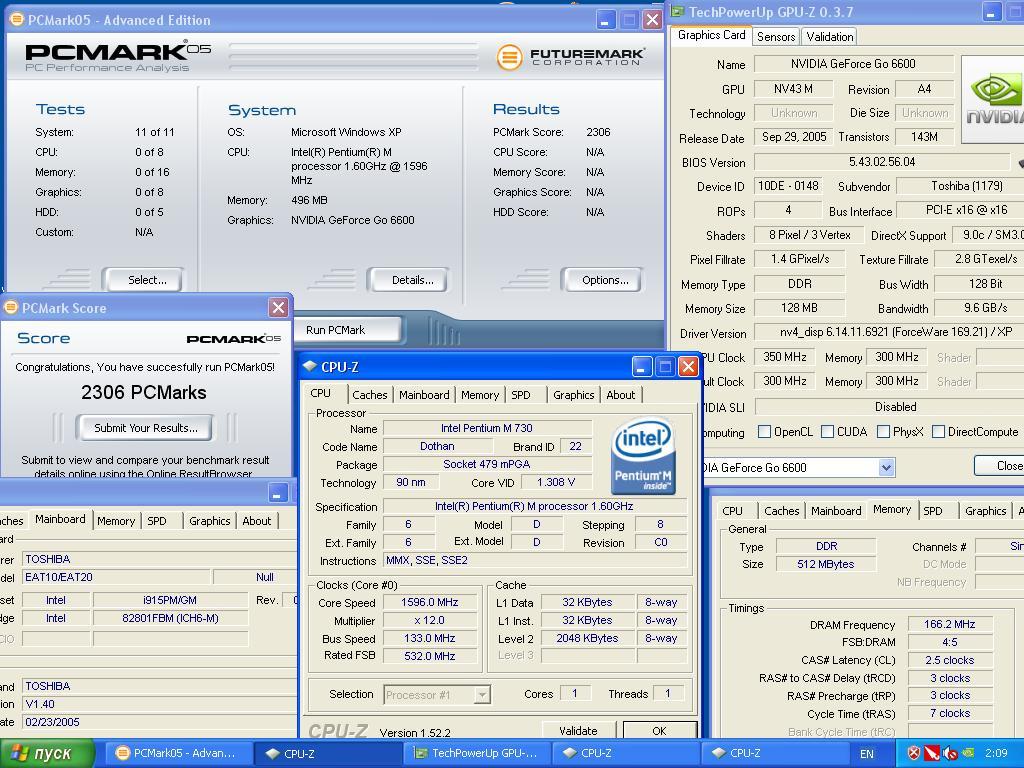Click the GPU-Z title bar icon

(x=678, y=12)
